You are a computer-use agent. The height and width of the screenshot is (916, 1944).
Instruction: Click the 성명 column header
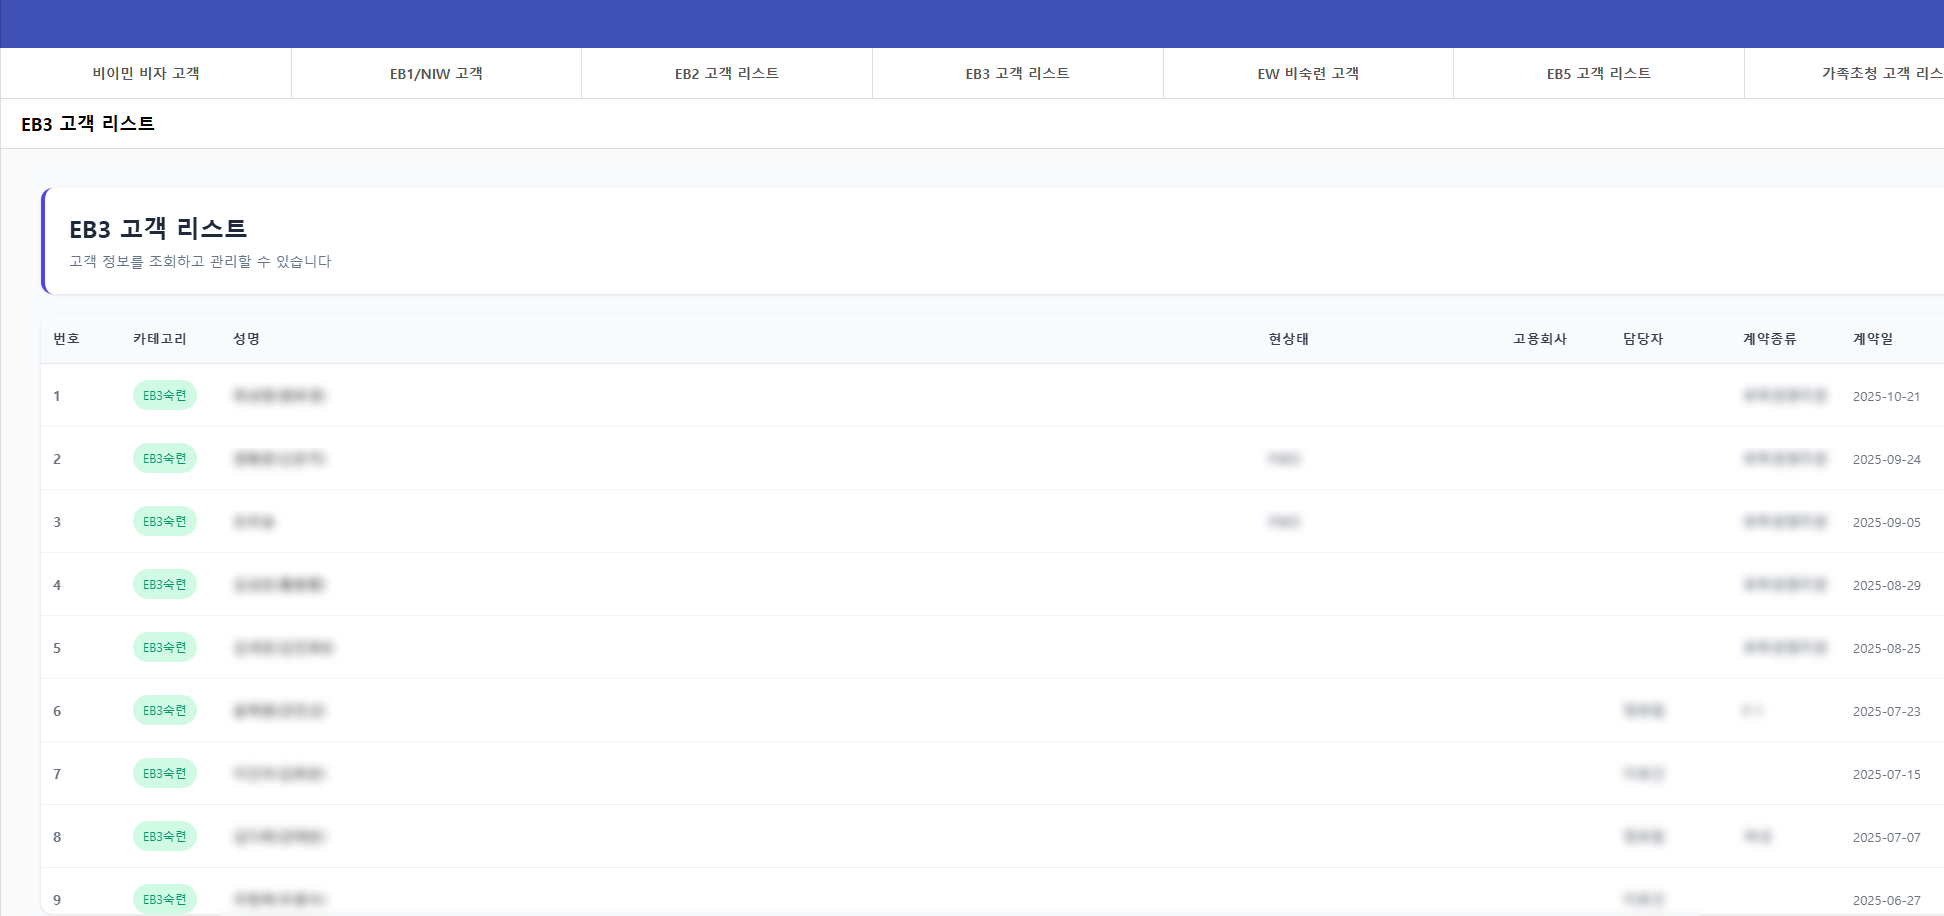(246, 339)
